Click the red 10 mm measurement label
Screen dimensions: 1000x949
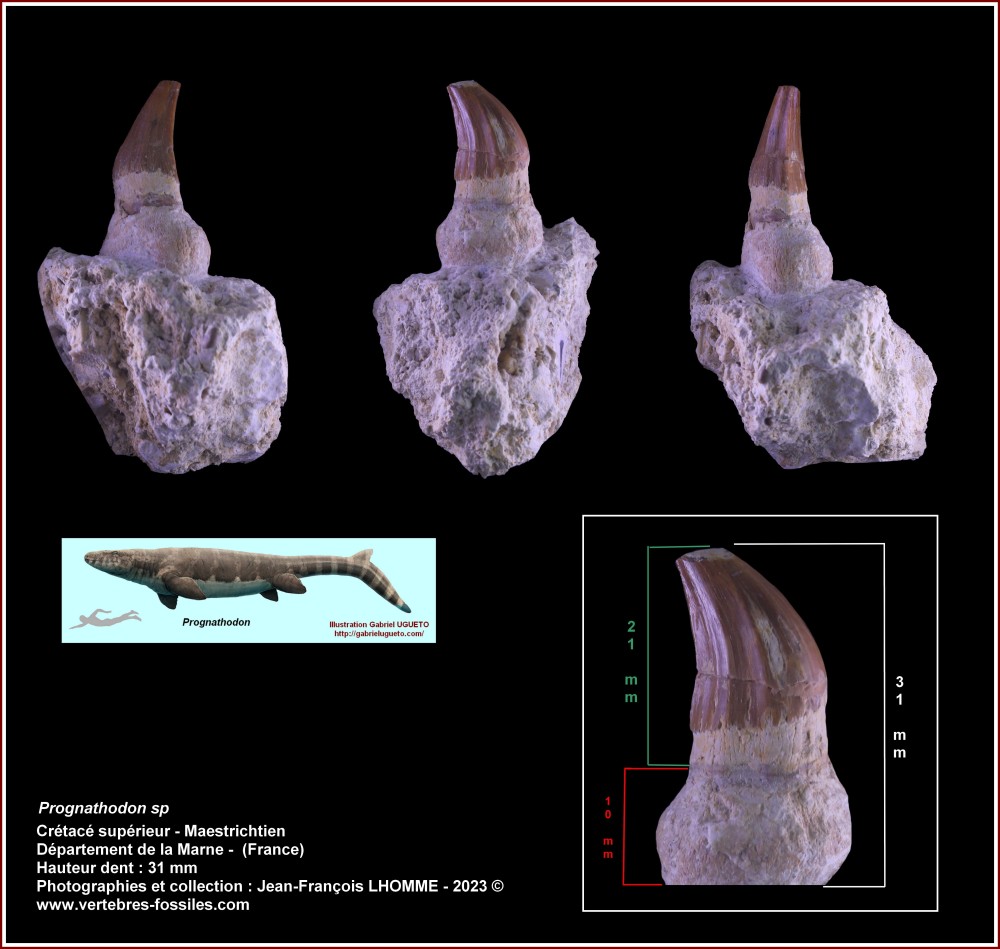[x=606, y=828]
